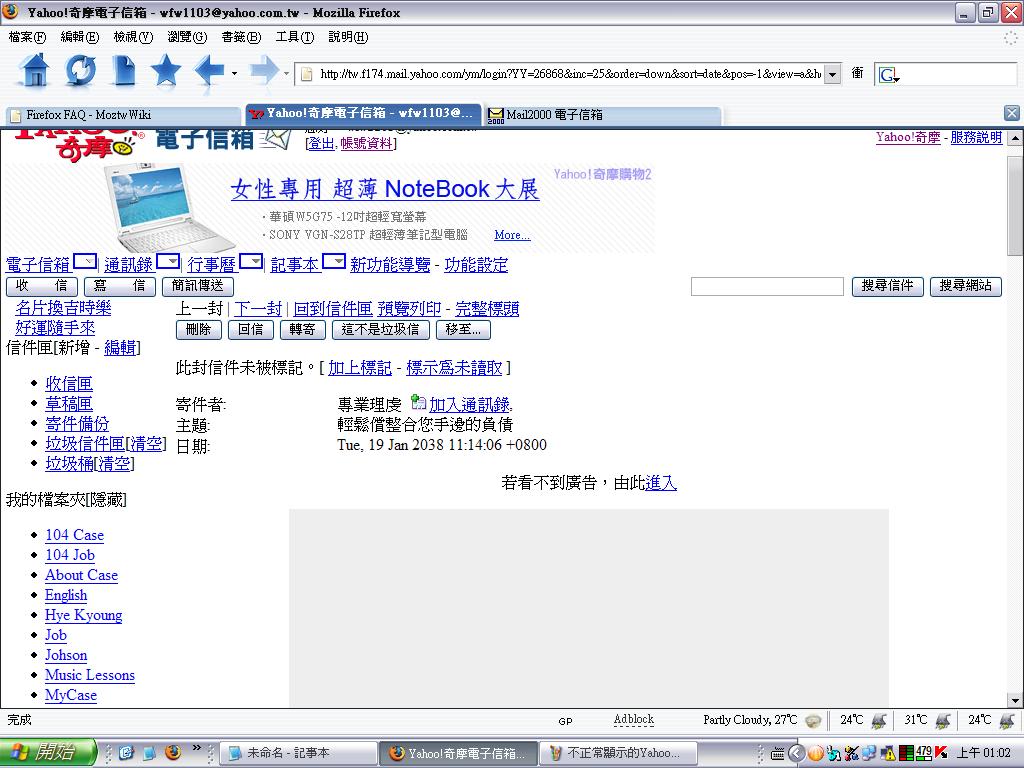The height and width of the screenshot is (768, 1024).
Task: Click the 收信 button
Action: click(x=42, y=286)
